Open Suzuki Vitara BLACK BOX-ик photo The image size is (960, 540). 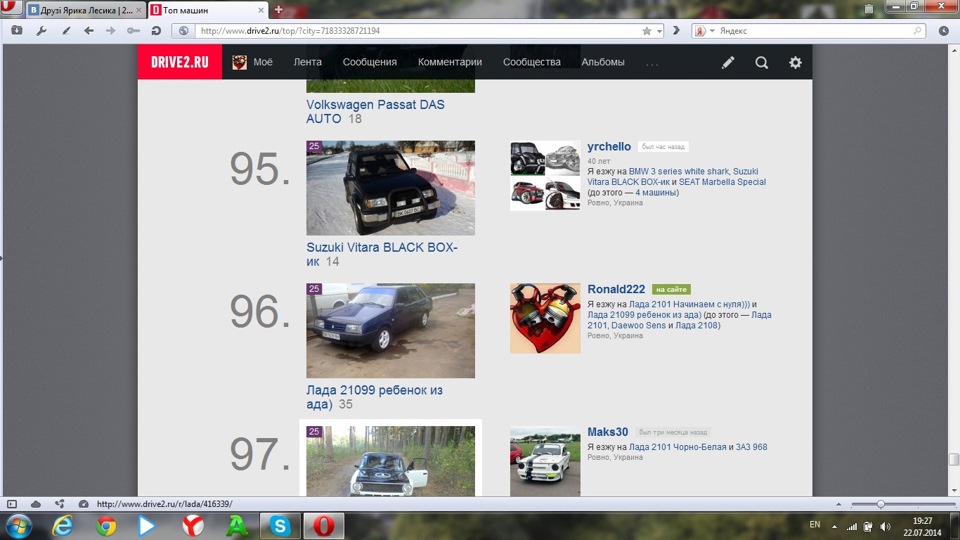(391, 188)
